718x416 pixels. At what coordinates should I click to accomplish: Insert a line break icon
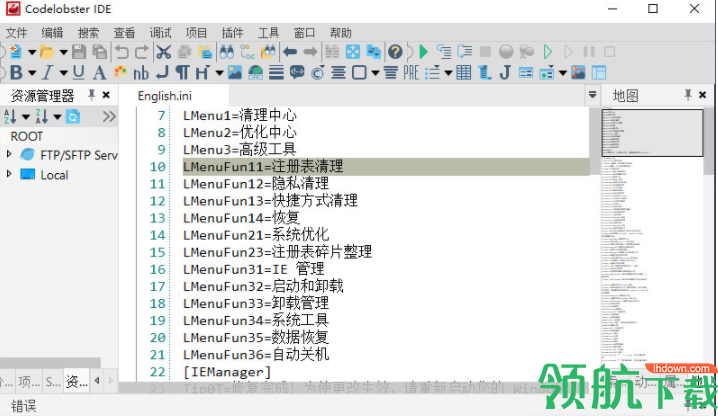(x=162, y=72)
